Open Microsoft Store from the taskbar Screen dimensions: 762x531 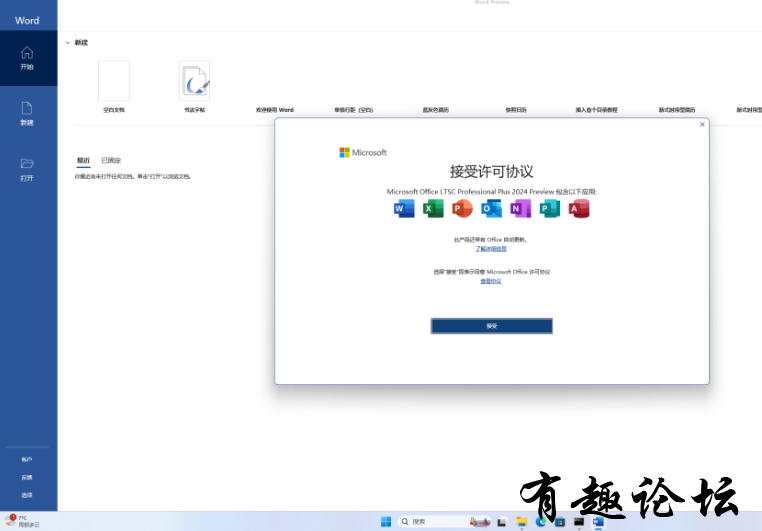click(560, 522)
